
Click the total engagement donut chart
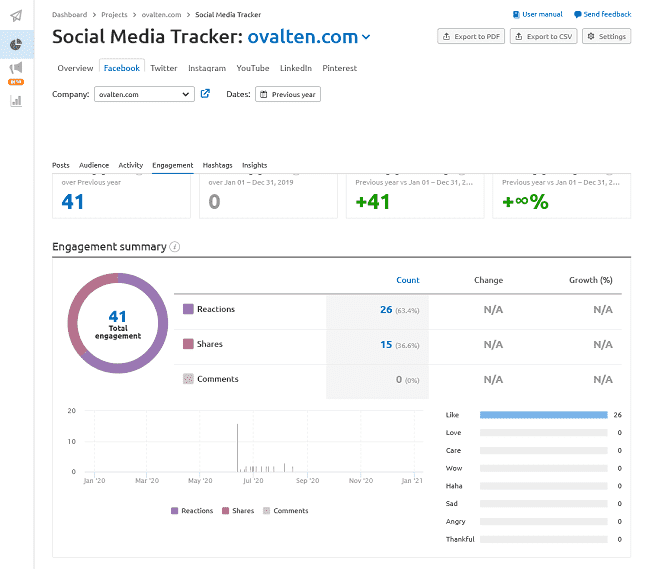point(118,323)
